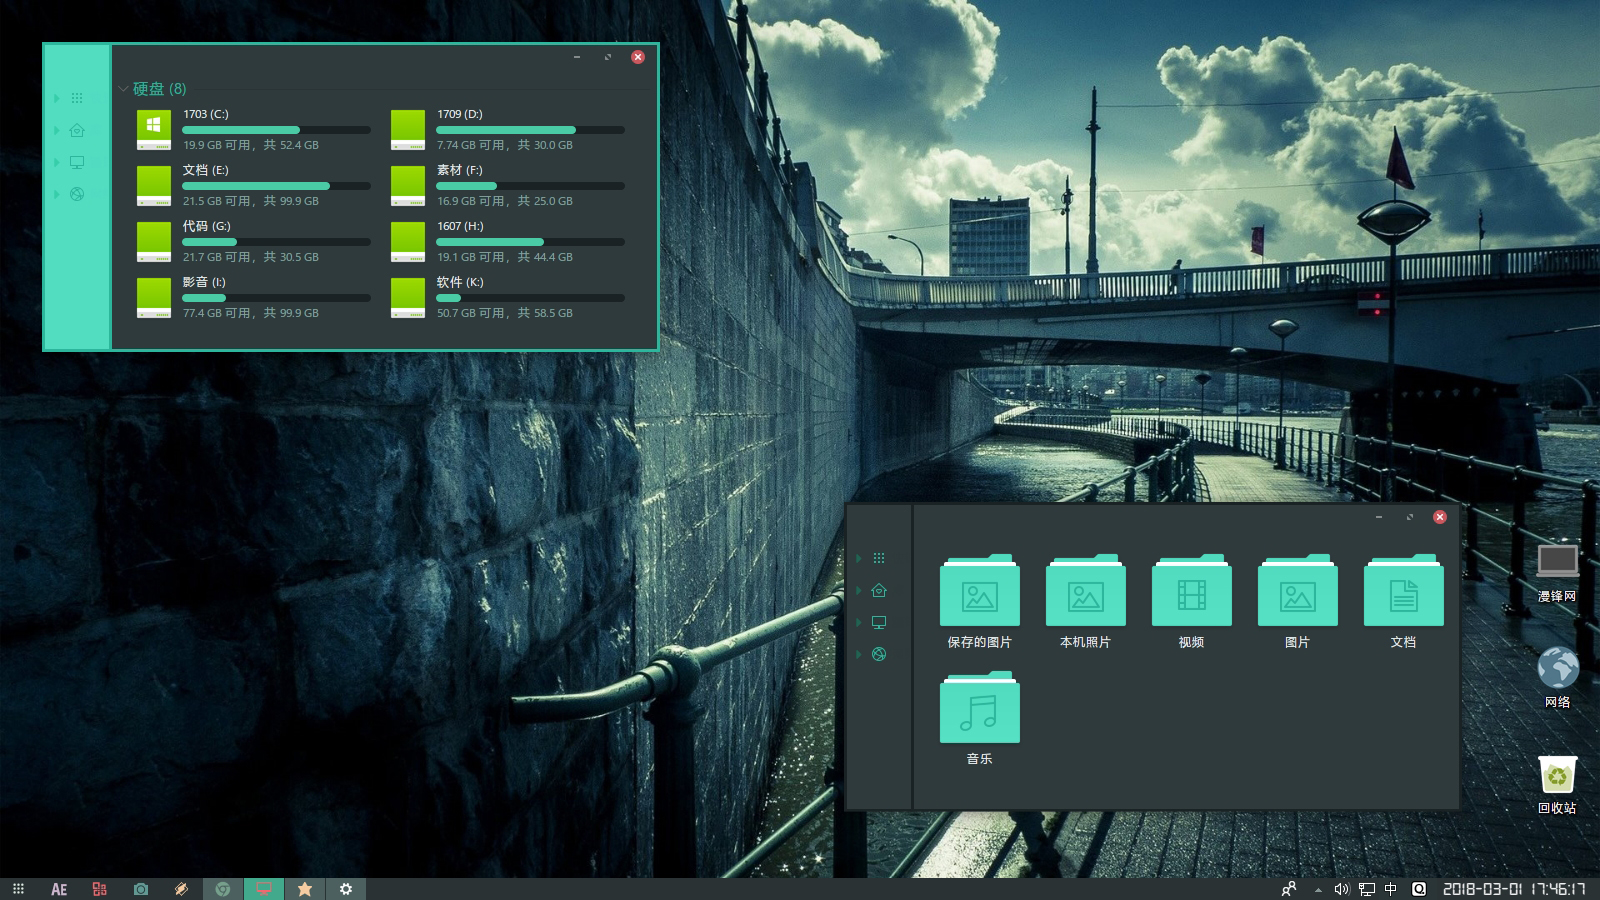1600x900 pixels.
Task: Open the 软件 (K:) drive
Action: [408, 298]
